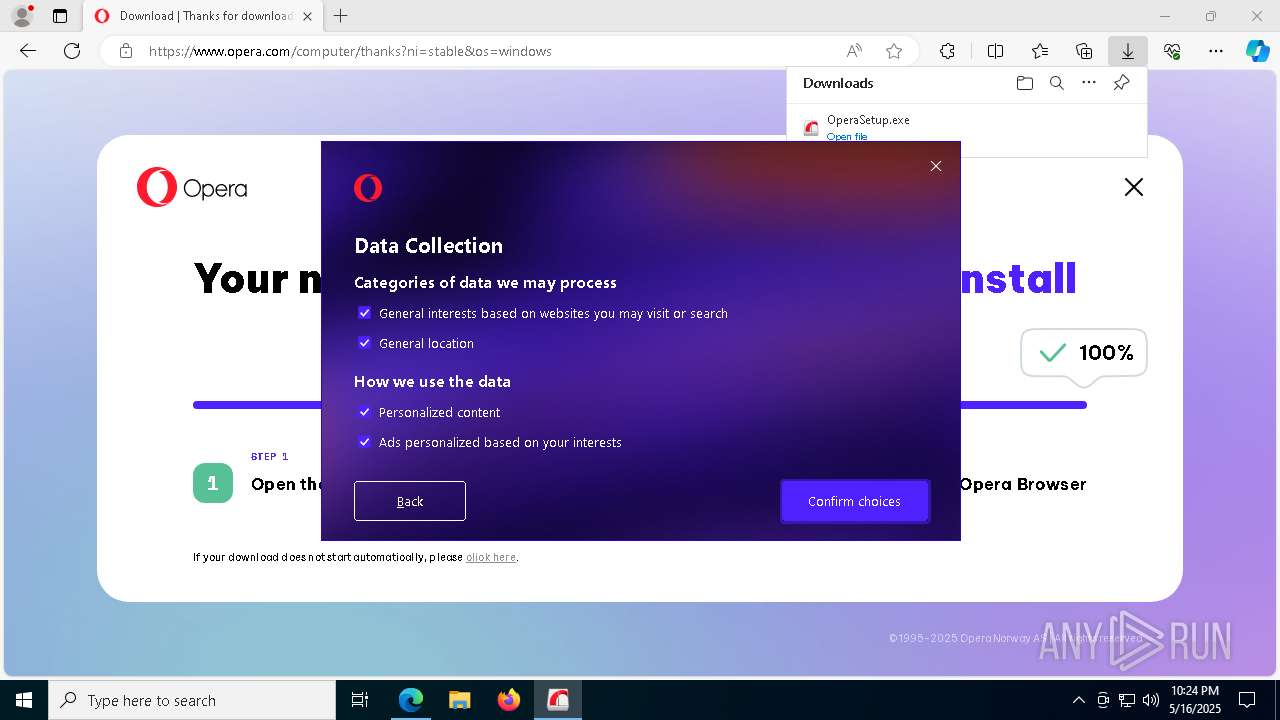1280x720 pixels.
Task: Go back to previous page
Action: (28, 51)
